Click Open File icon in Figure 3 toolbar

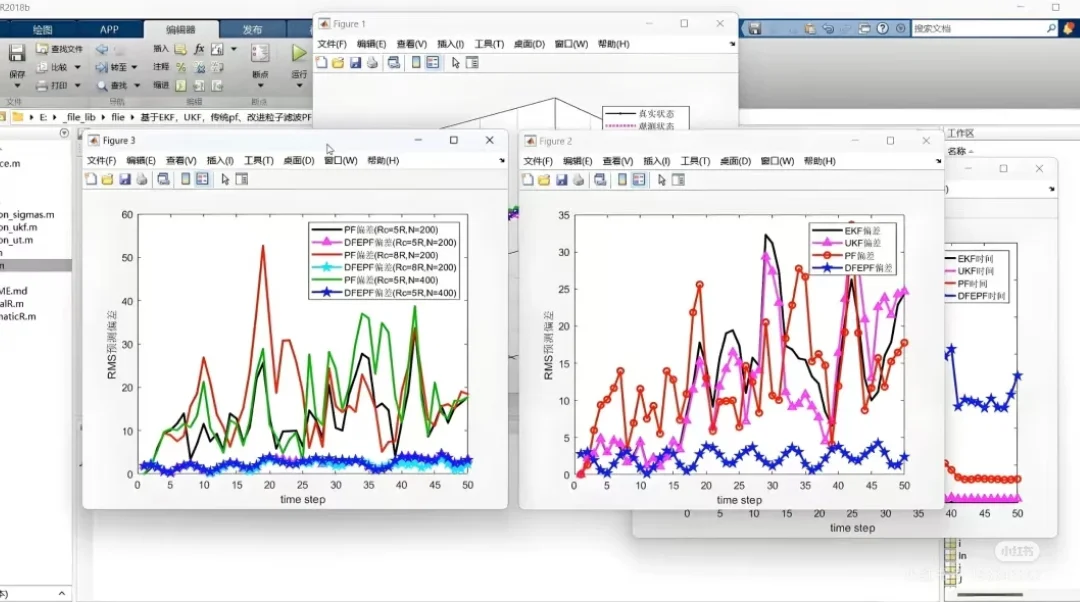(x=107, y=179)
